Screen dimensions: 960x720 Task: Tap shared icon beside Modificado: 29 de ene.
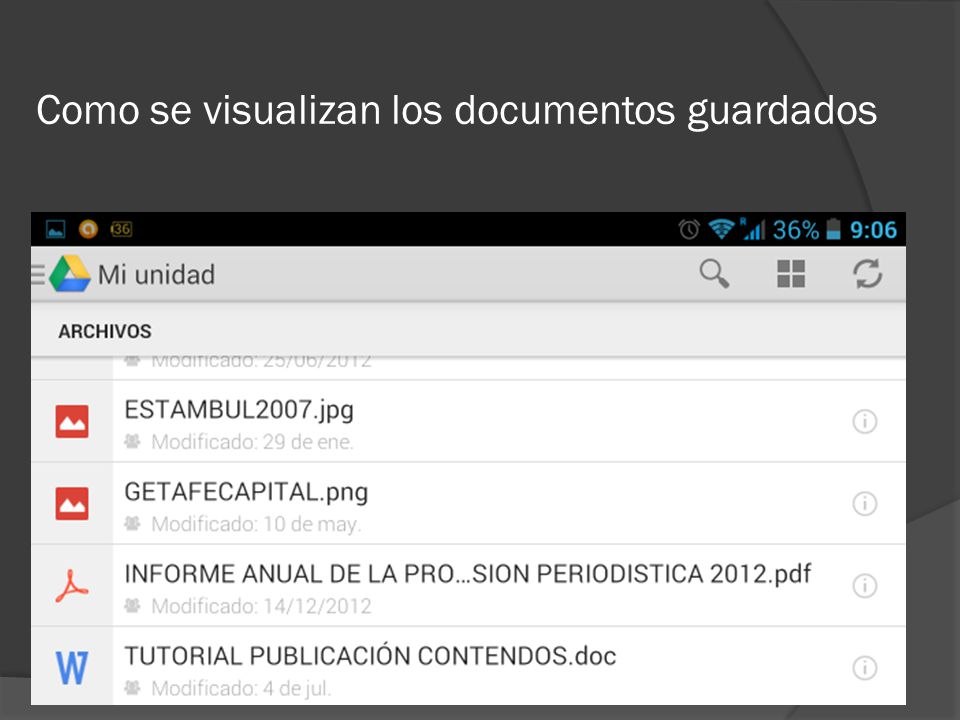point(132,441)
